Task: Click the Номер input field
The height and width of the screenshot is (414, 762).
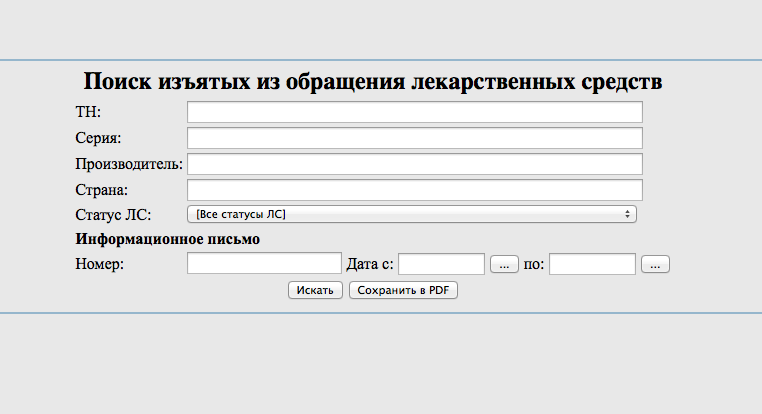Action: click(x=264, y=264)
